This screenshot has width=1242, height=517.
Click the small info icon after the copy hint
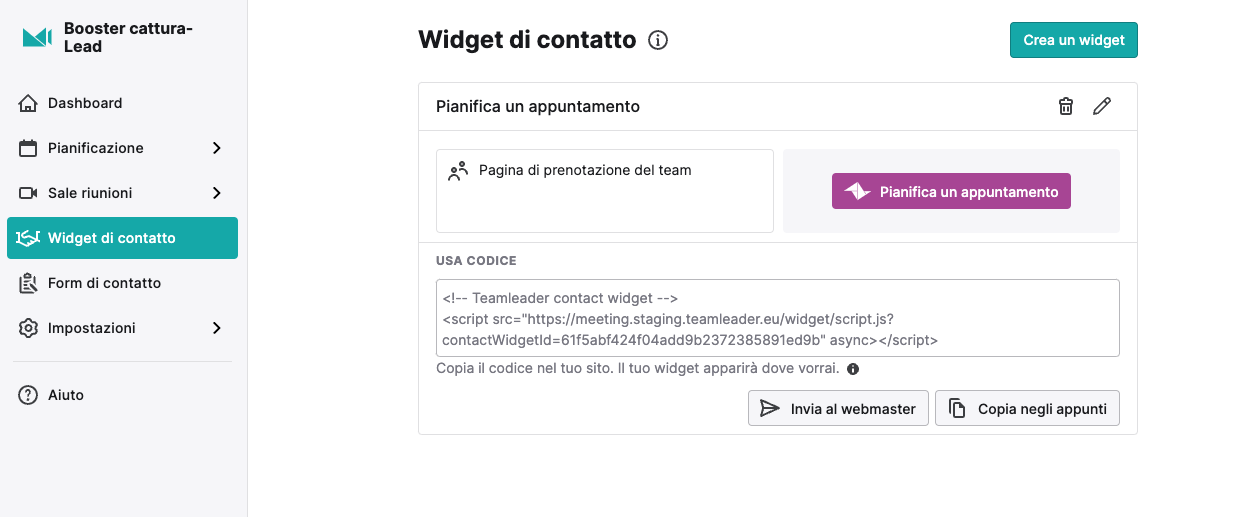point(853,369)
